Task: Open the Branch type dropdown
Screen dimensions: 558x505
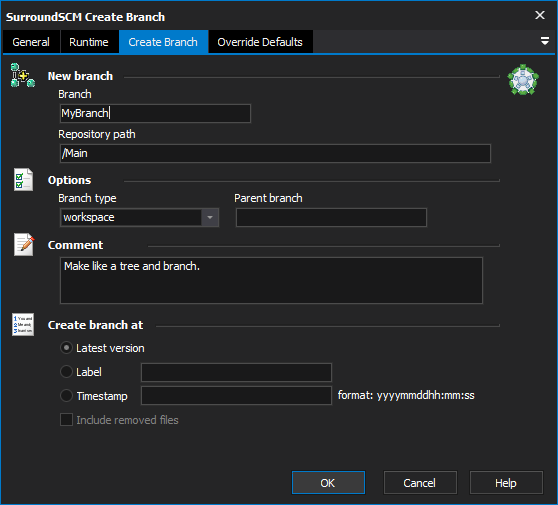Action: pyautogui.click(x=210, y=217)
